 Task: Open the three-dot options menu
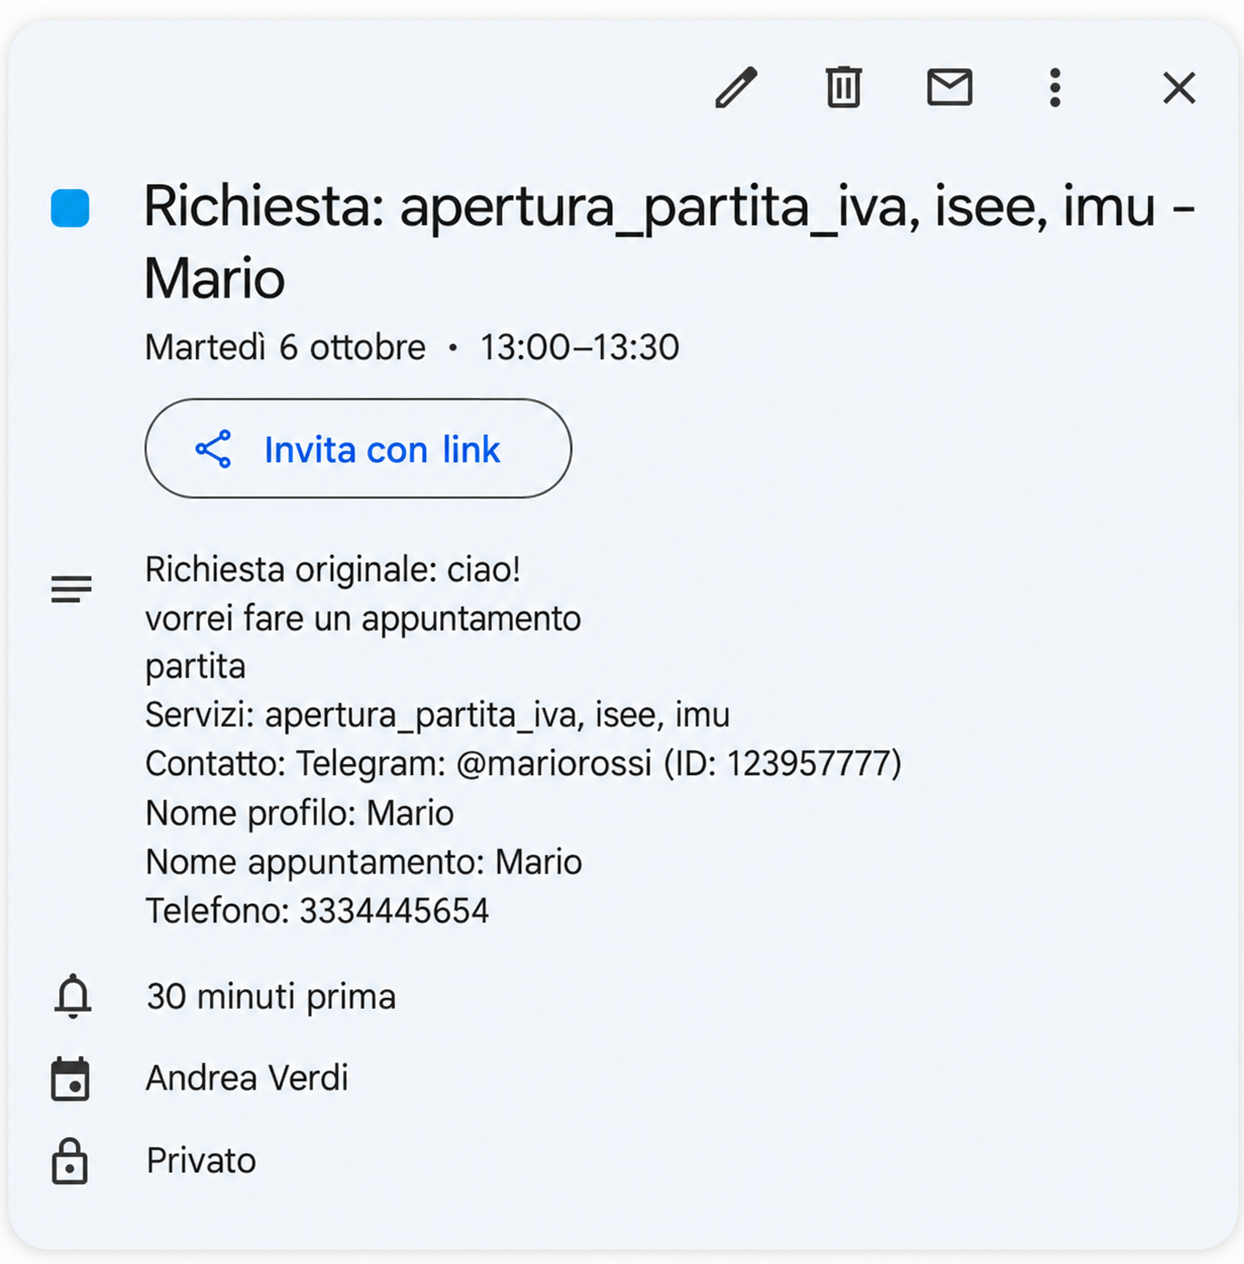pyautogui.click(x=1055, y=88)
